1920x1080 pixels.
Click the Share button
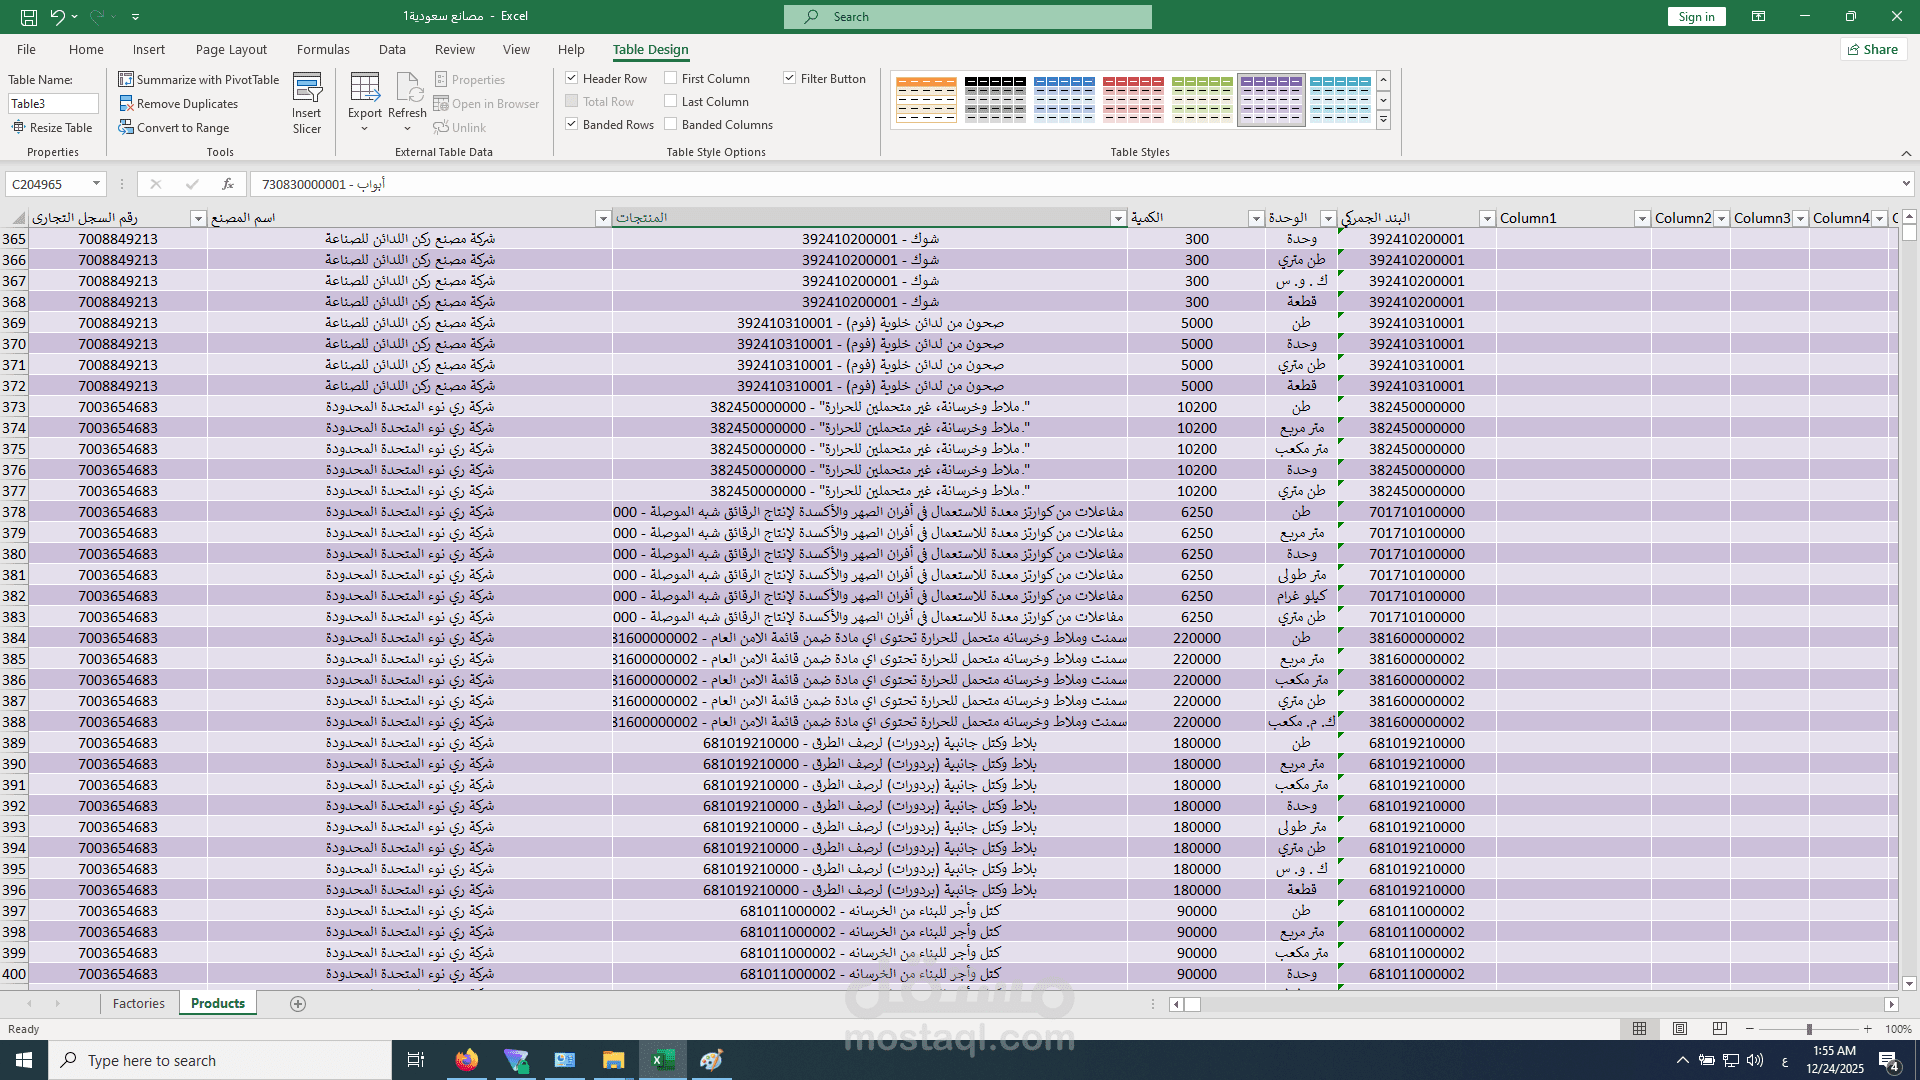1873,49
